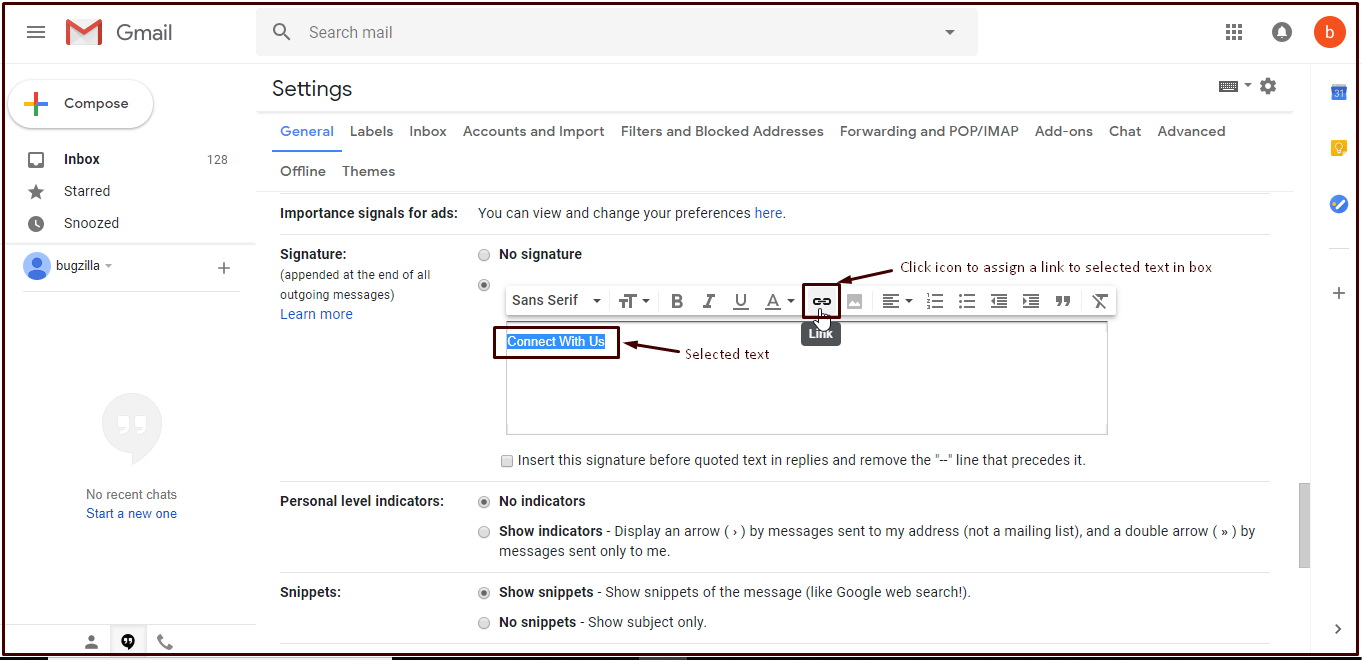Open the Filters and Blocked Addresses tab

(722, 131)
